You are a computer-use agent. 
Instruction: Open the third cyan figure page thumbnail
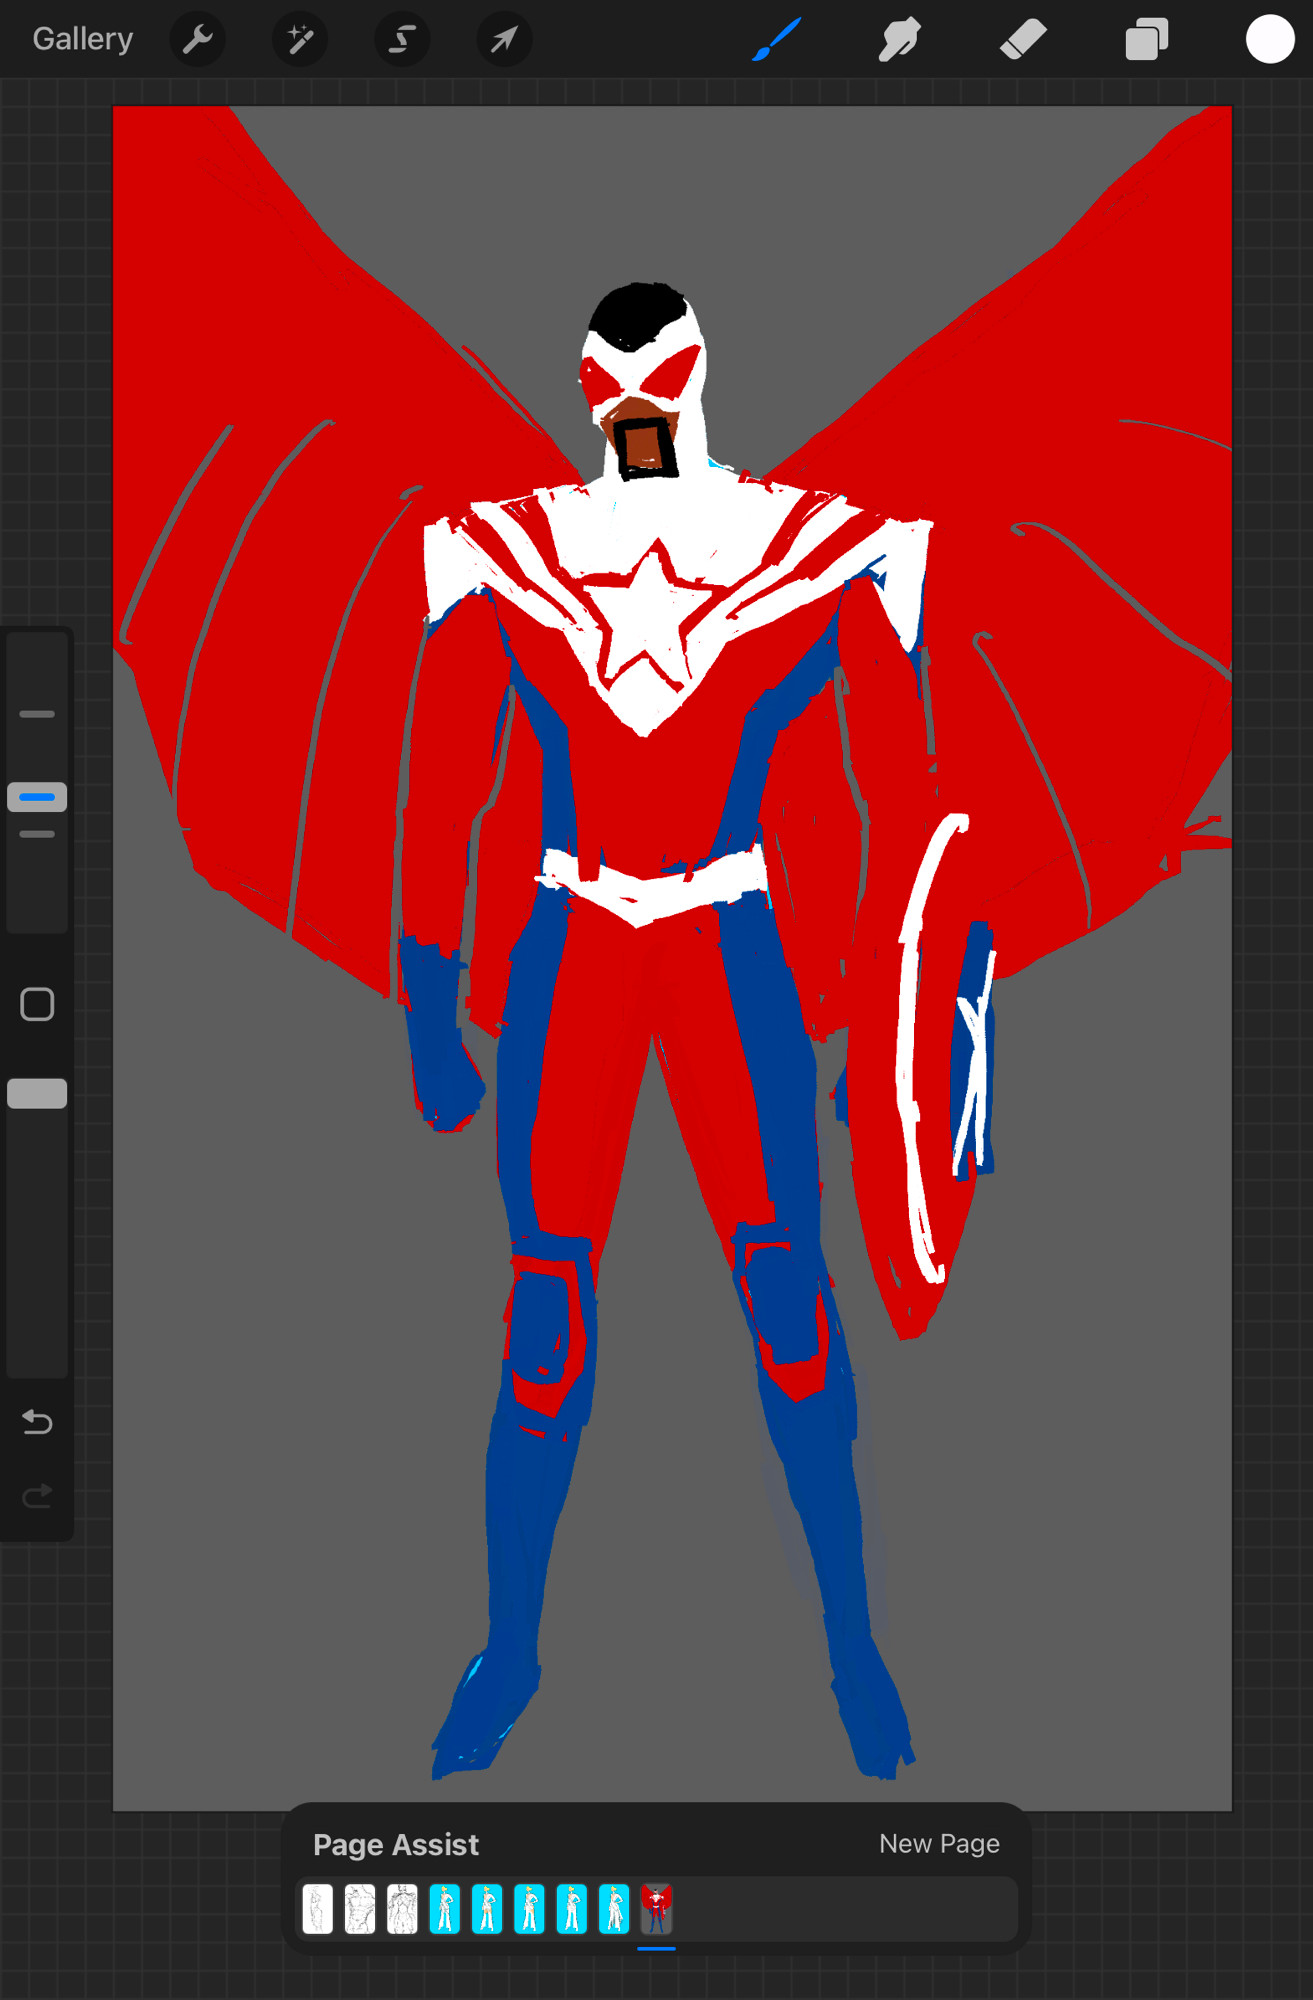[x=529, y=1909]
